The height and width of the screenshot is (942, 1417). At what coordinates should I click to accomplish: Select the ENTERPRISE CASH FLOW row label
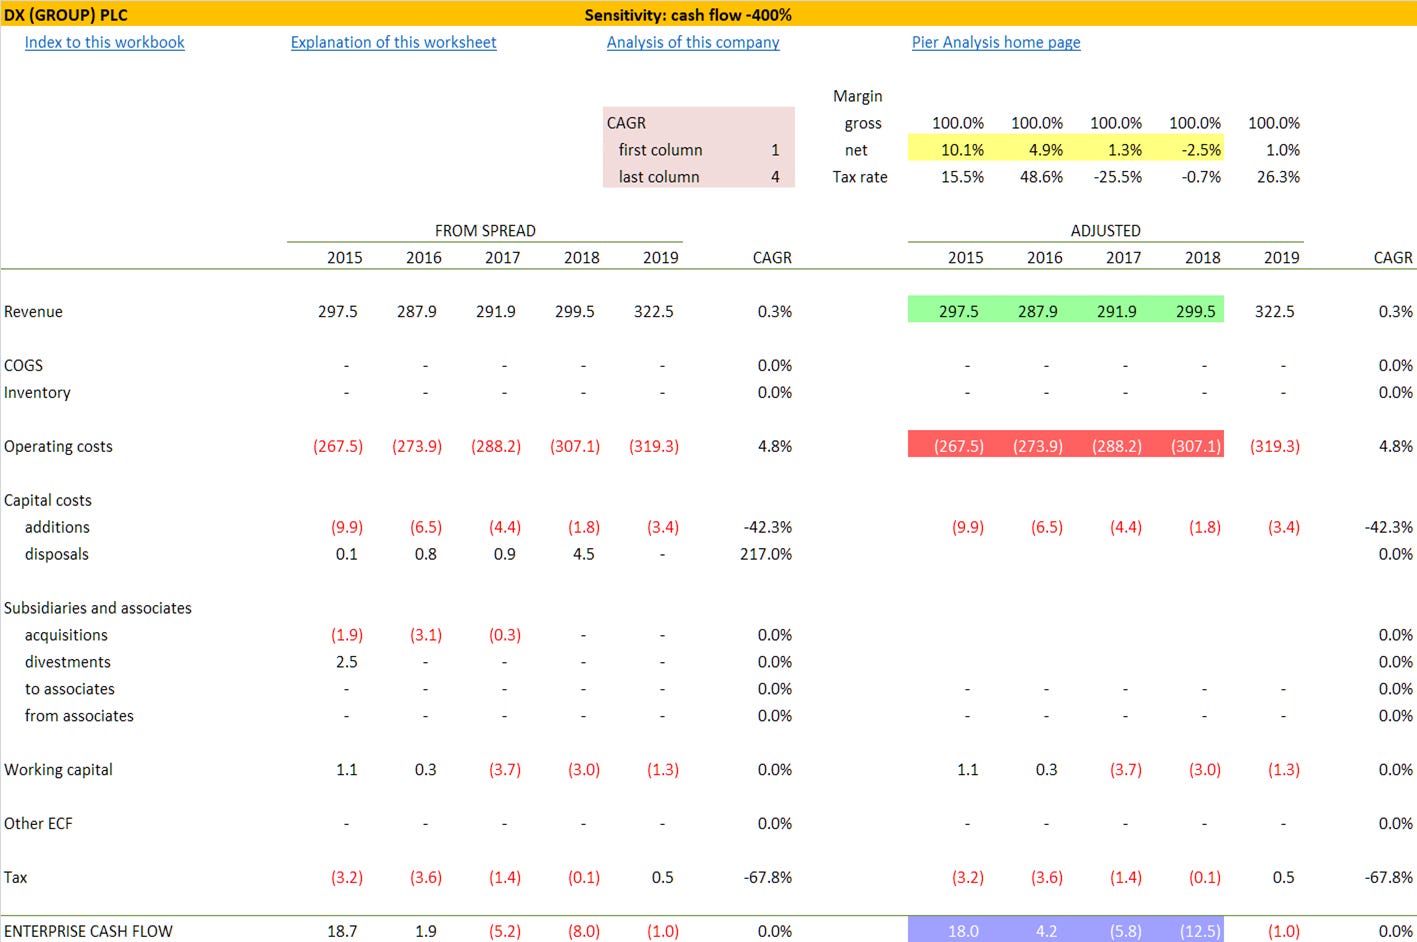point(88,931)
